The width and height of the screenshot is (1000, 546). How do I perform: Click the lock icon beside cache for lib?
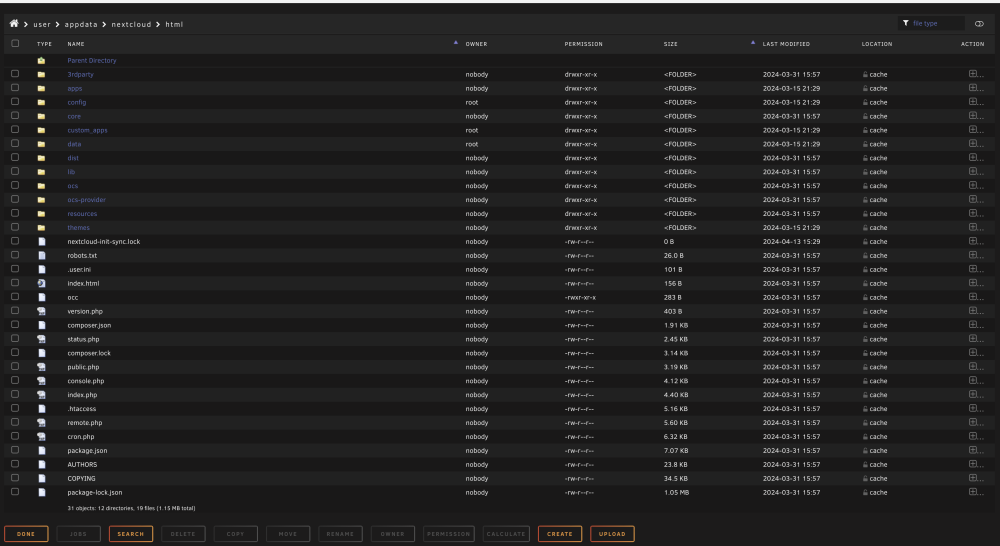pyautogui.click(x=865, y=172)
